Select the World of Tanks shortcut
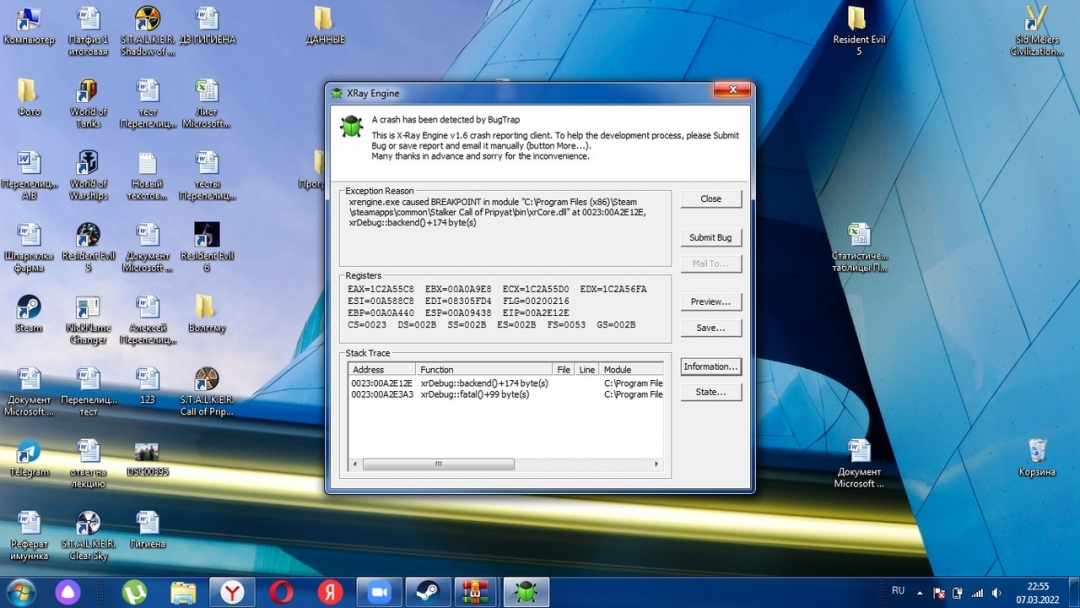Viewport: 1080px width, 608px height. pos(88,103)
